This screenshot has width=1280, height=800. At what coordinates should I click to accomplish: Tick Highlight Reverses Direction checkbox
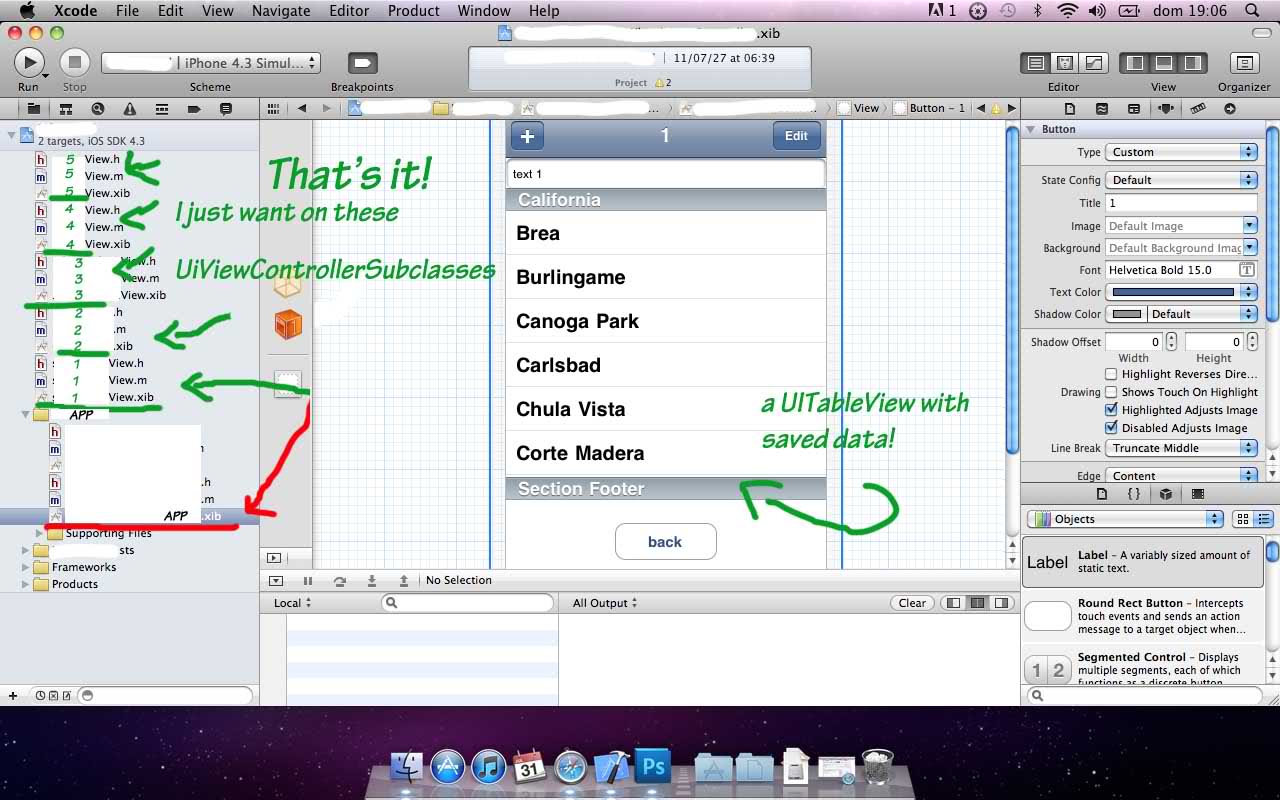[x=1111, y=374]
